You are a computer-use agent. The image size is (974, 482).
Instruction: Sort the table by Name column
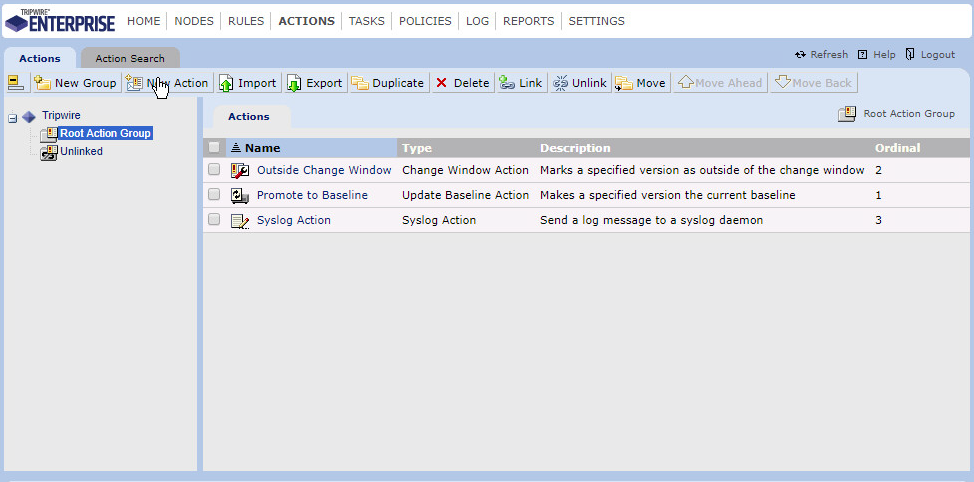click(x=262, y=148)
